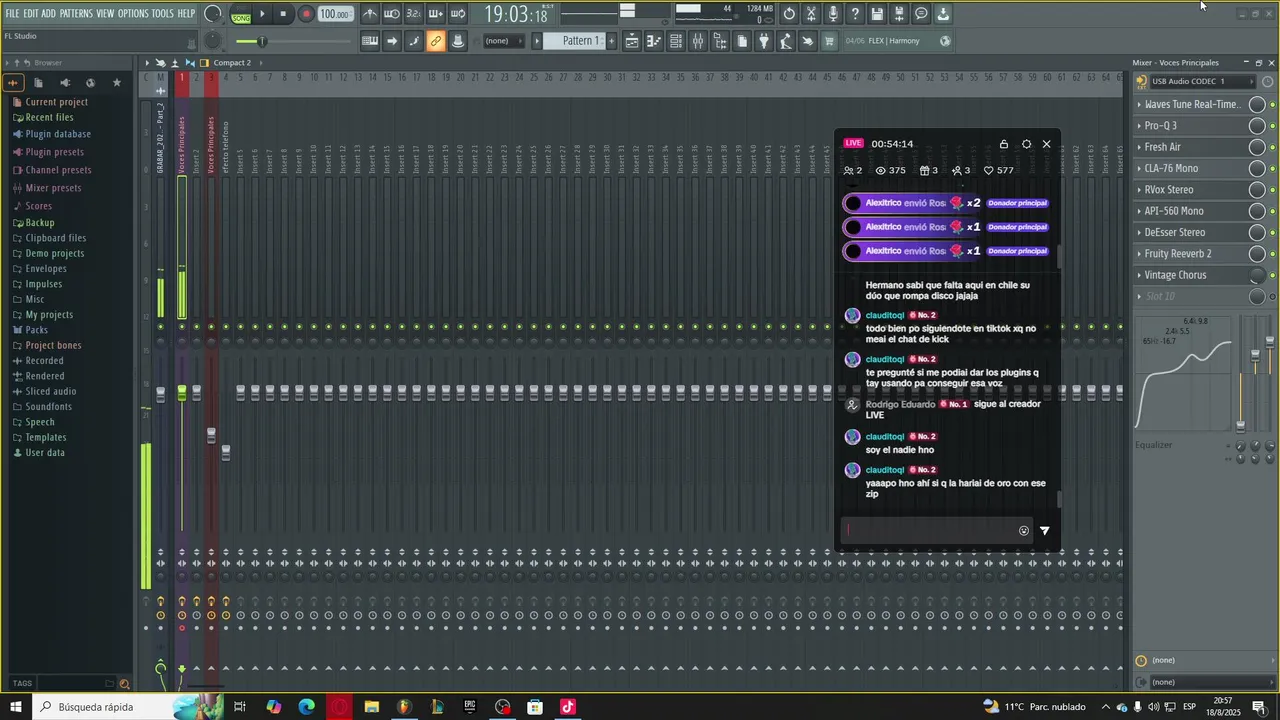This screenshot has height=720, width=1280.
Task: Expand the Current project folder
Action: tap(56, 102)
